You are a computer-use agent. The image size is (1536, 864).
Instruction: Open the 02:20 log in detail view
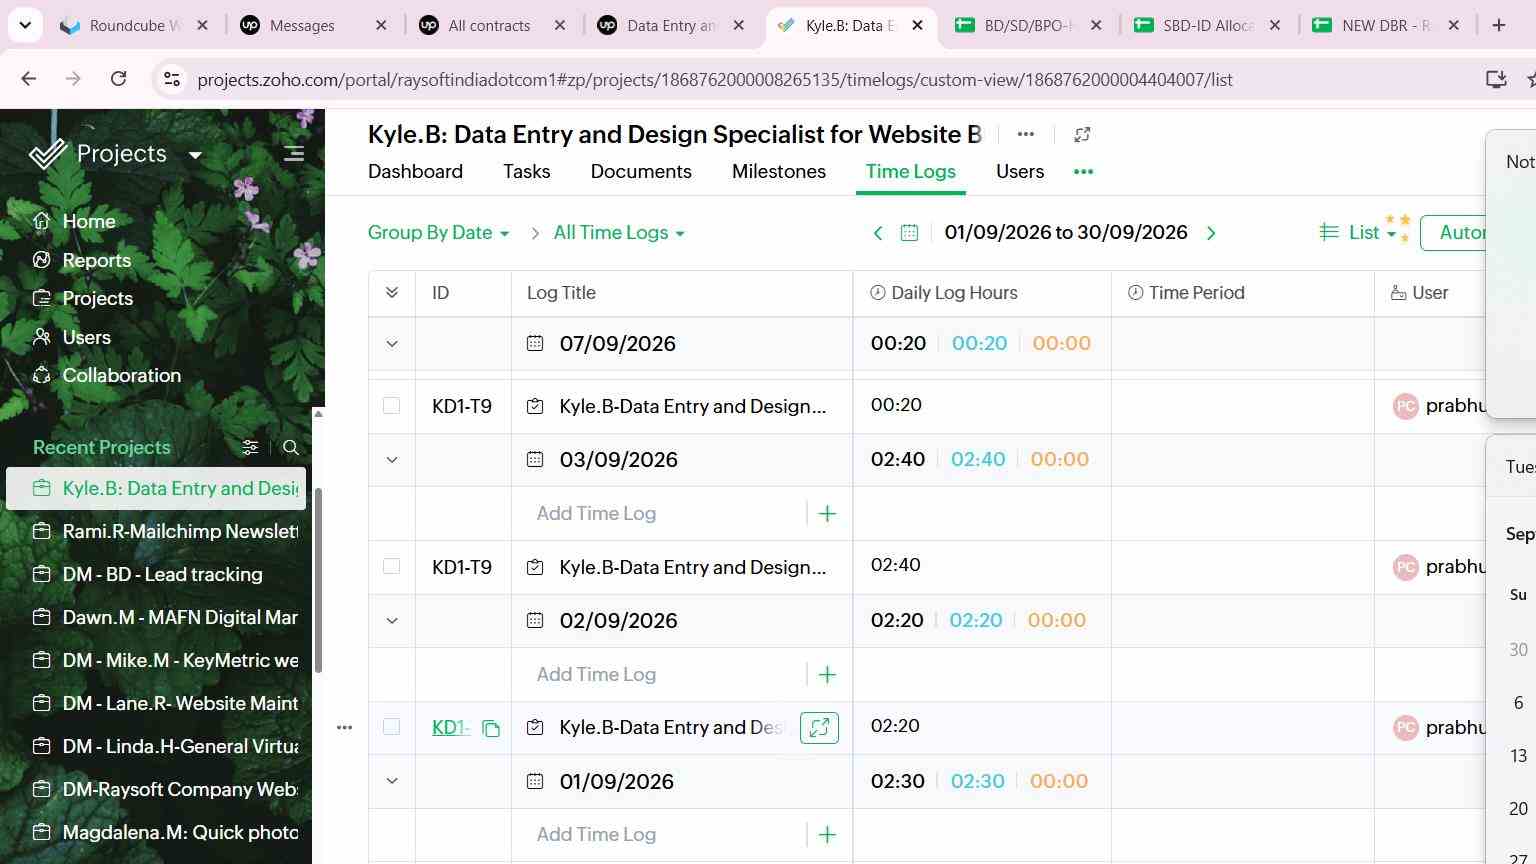tap(819, 728)
